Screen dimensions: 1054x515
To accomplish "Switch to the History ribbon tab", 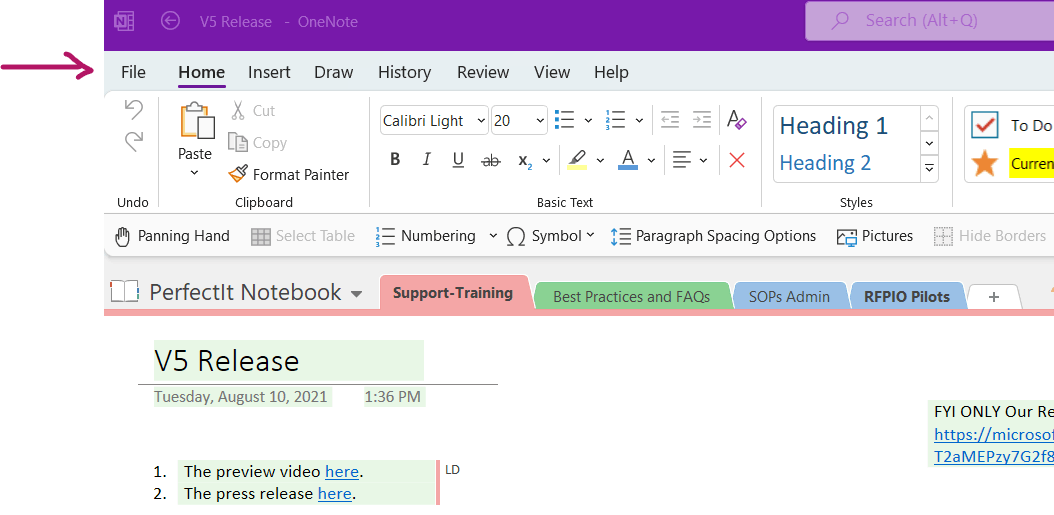I will click(405, 72).
